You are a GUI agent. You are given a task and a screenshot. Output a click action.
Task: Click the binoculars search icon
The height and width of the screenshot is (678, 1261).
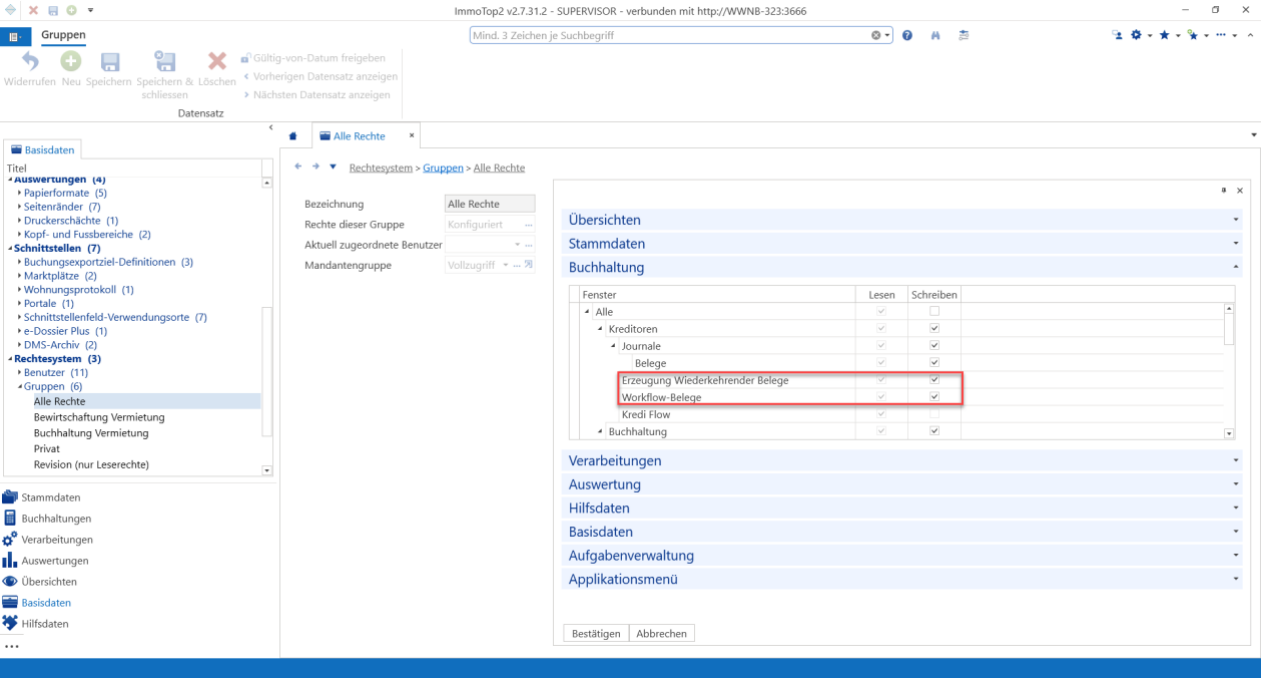(x=936, y=35)
